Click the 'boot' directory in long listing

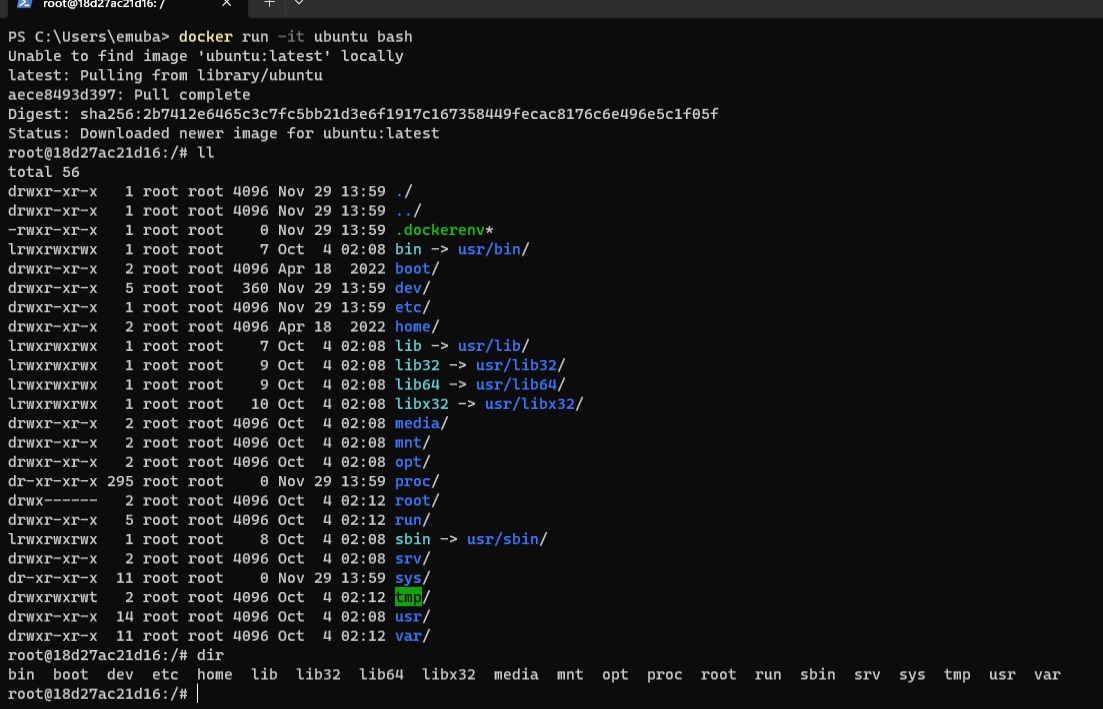click(x=412, y=269)
